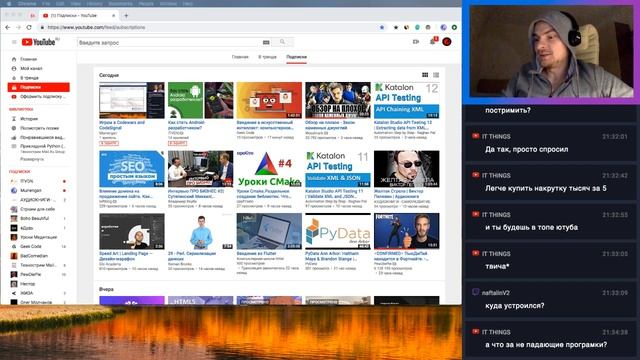This screenshot has width=640, height=360.
Task: Click the virtual keyboard icon in search box
Action: (266, 42)
